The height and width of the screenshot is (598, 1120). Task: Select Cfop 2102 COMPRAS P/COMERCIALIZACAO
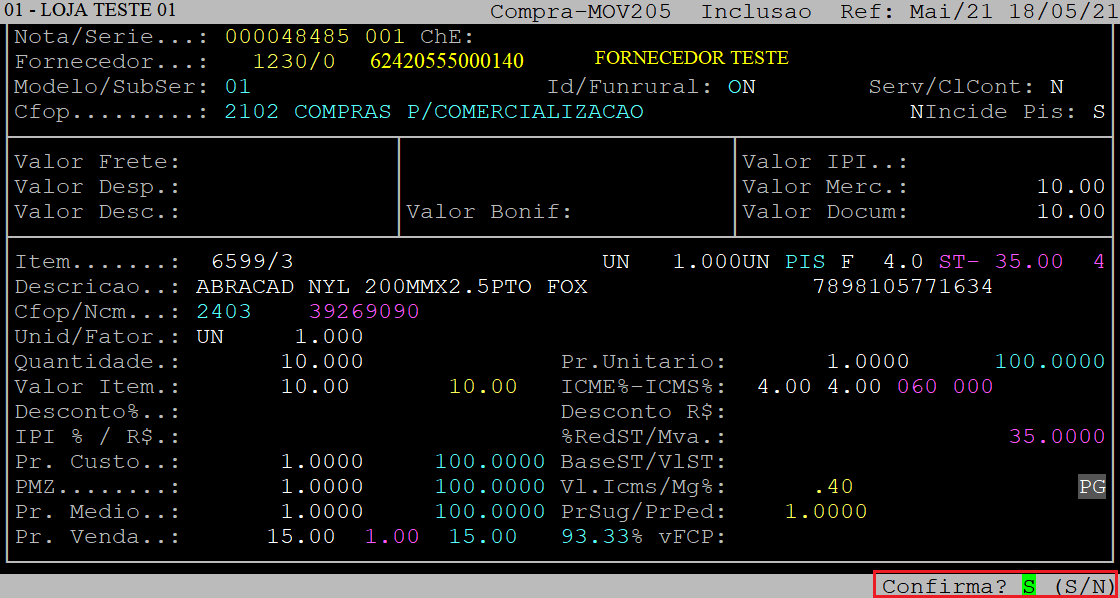pos(434,112)
